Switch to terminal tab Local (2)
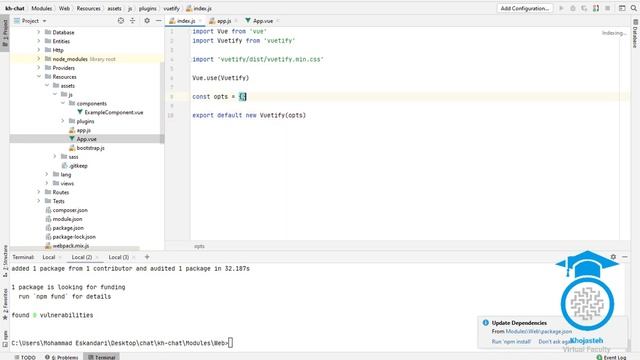This screenshot has height=360, width=640. (82, 257)
